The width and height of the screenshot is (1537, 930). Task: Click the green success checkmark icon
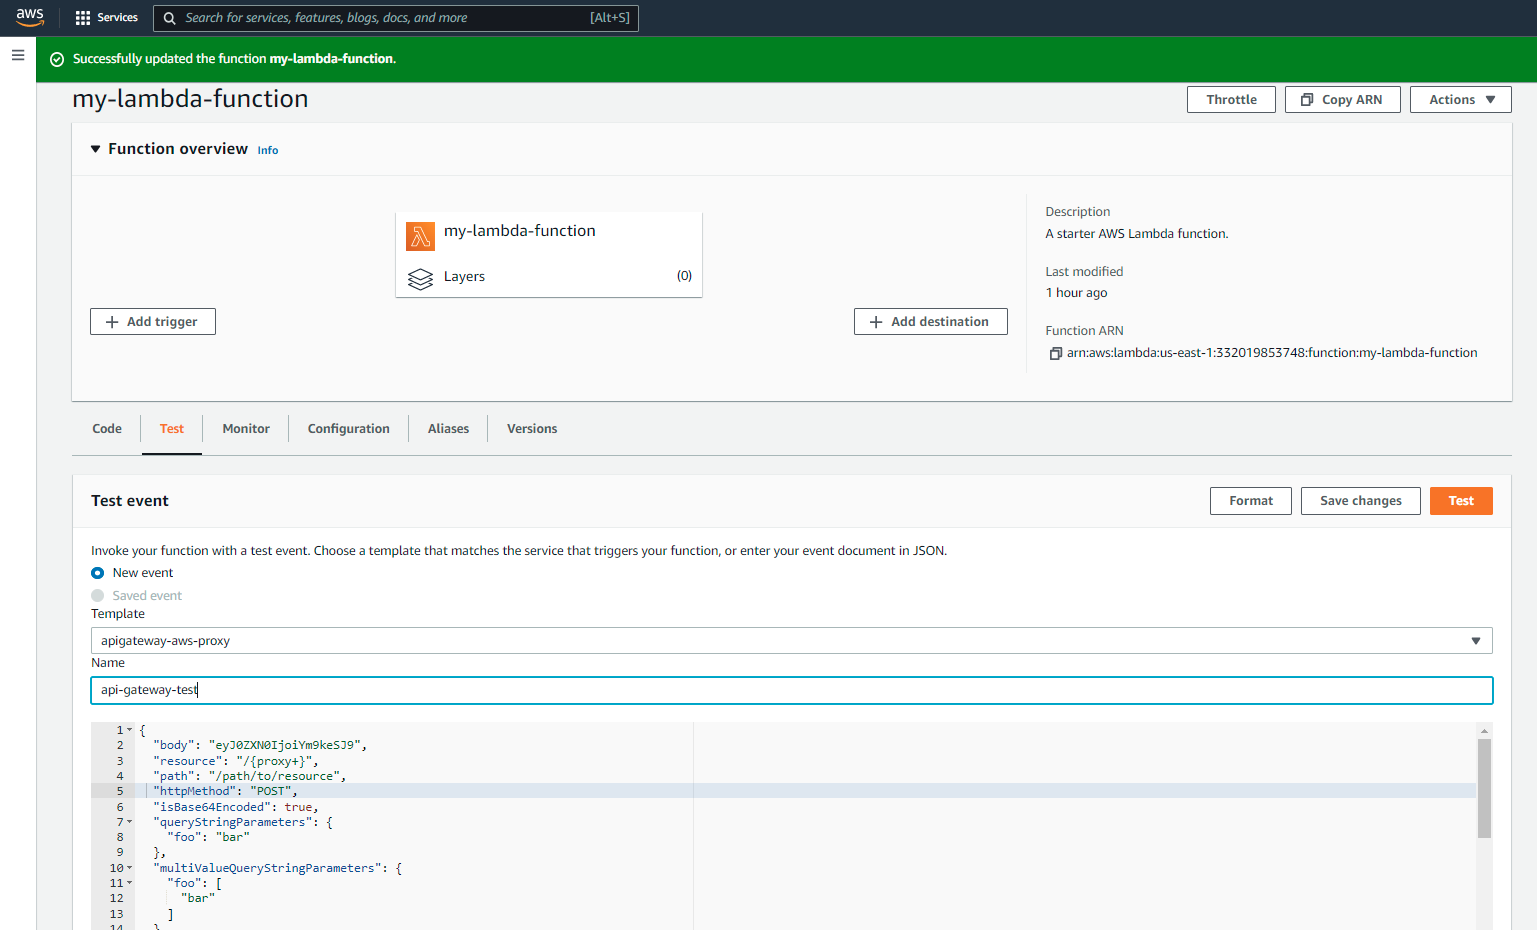[57, 59]
